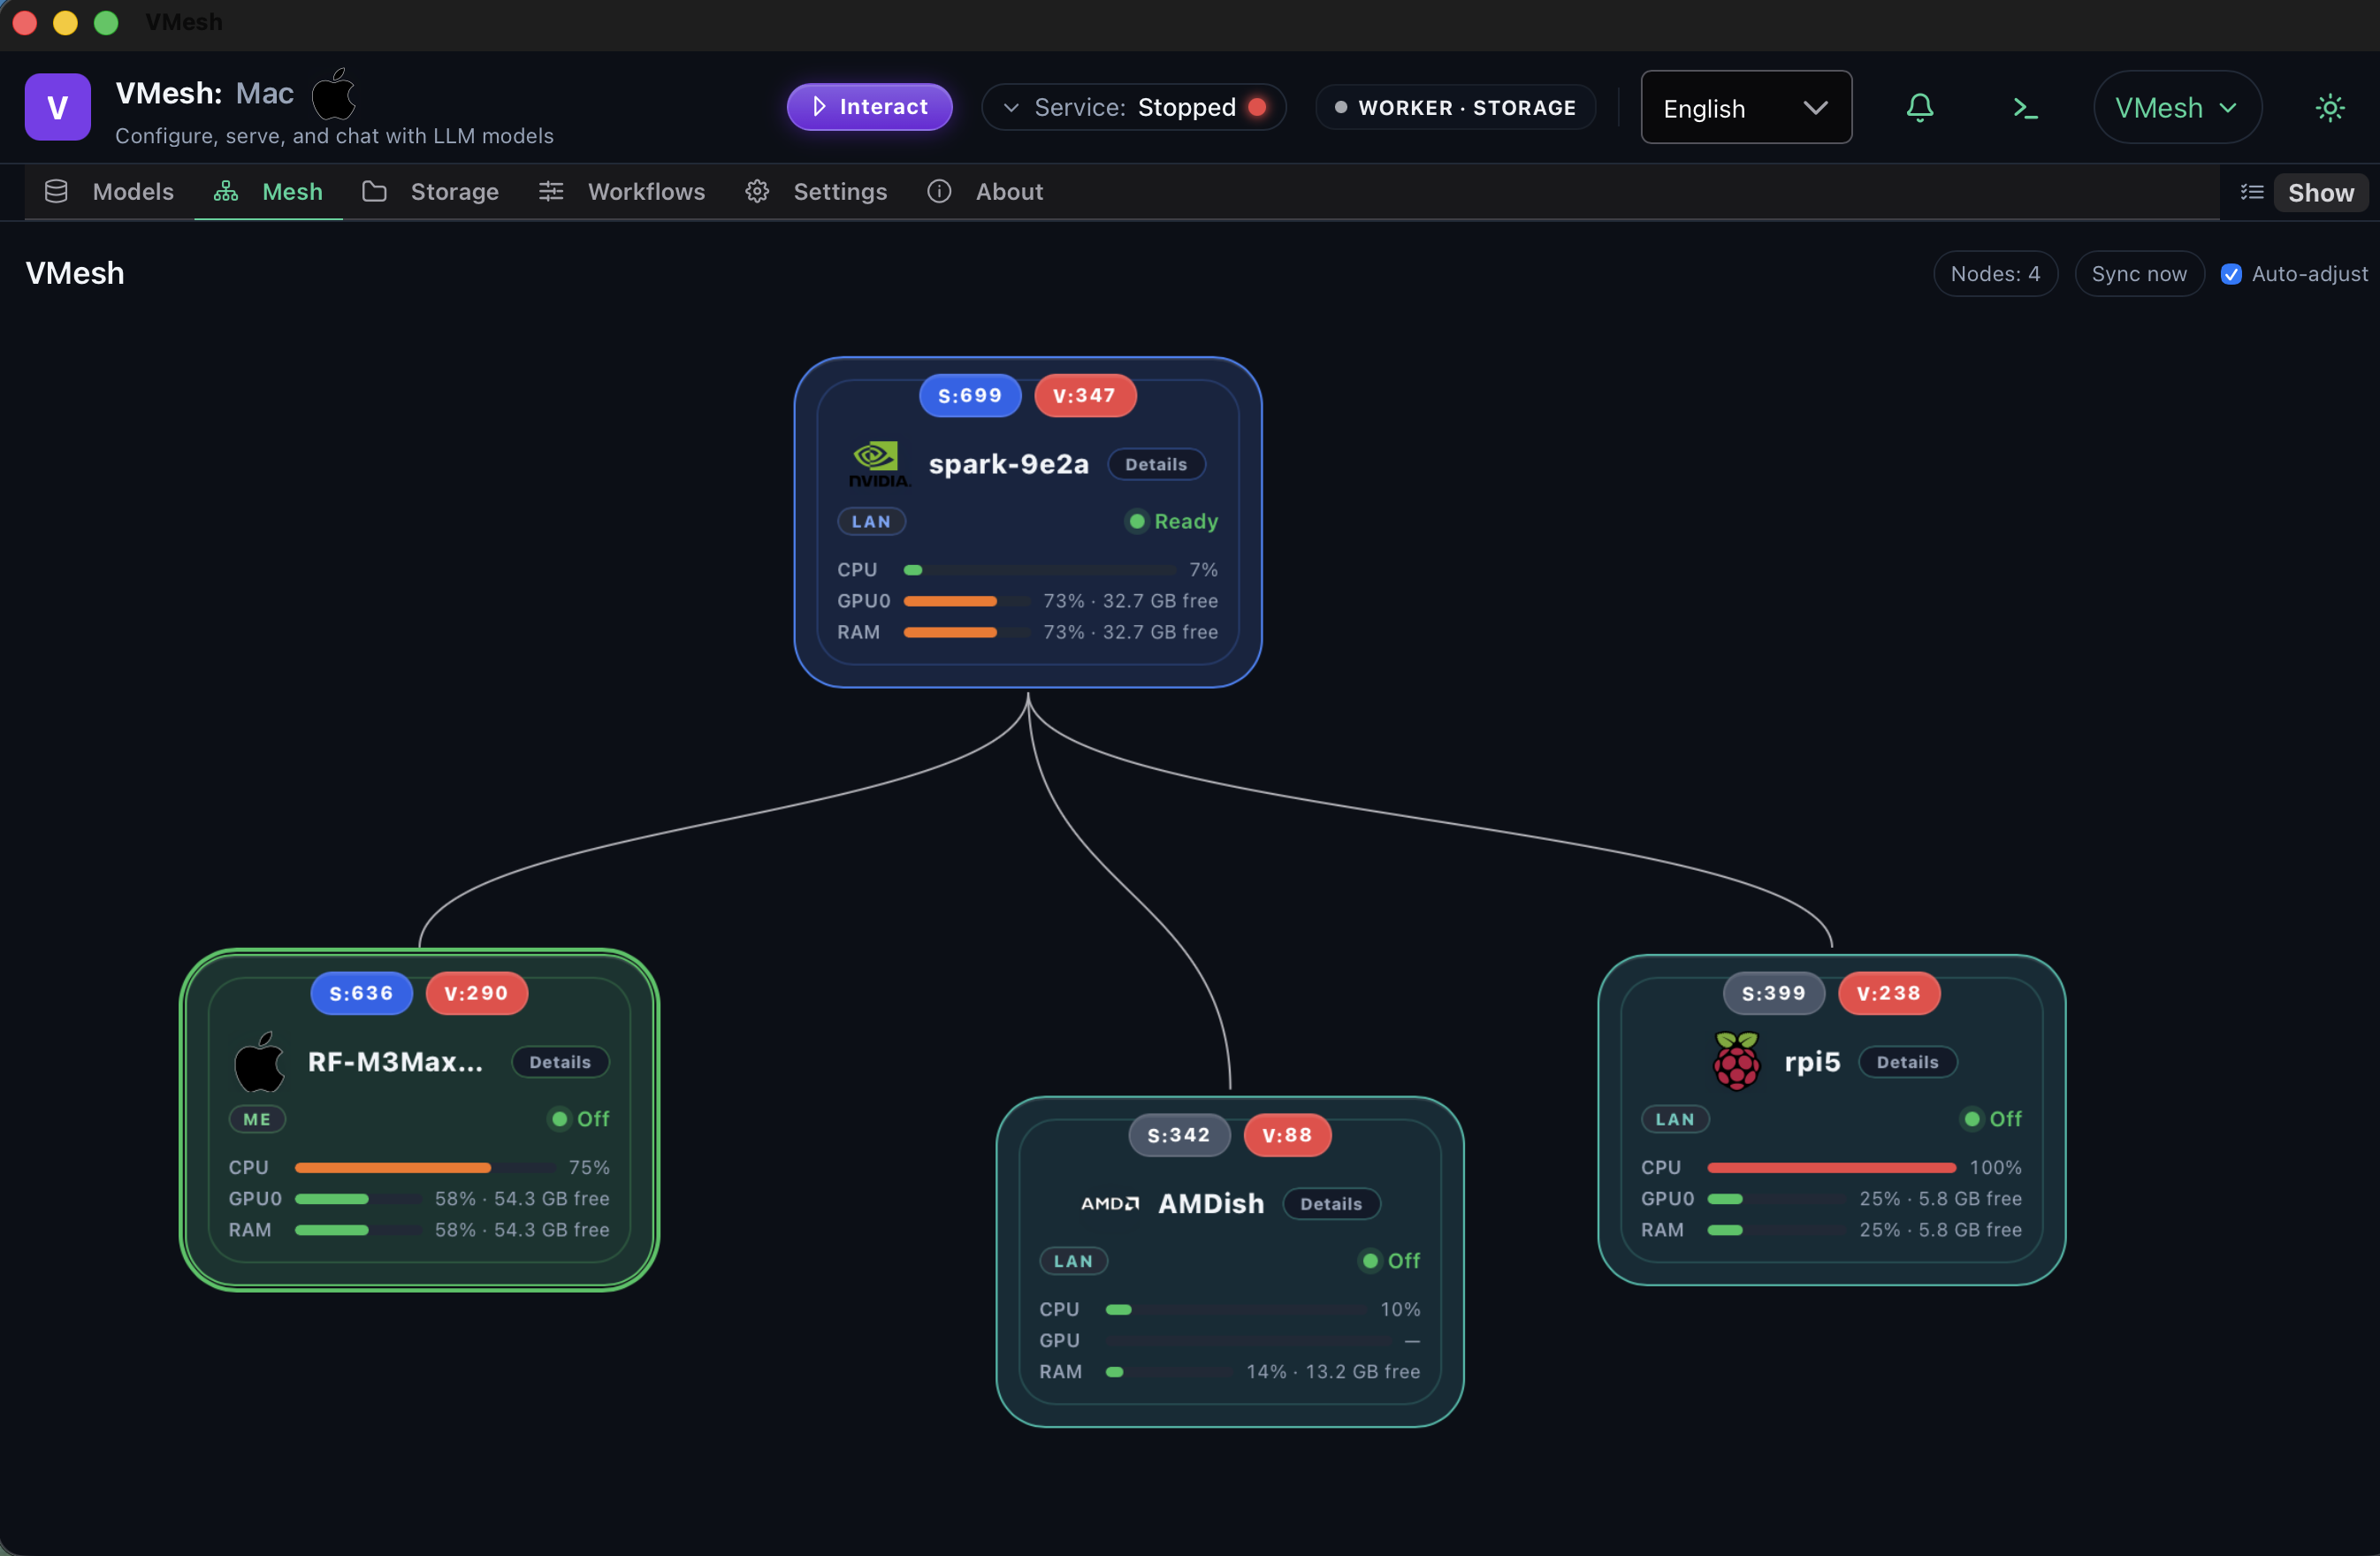This screenshot has height=1556, width=2380.
Task: Click the Sync now button
Action: click(2139, 274)
